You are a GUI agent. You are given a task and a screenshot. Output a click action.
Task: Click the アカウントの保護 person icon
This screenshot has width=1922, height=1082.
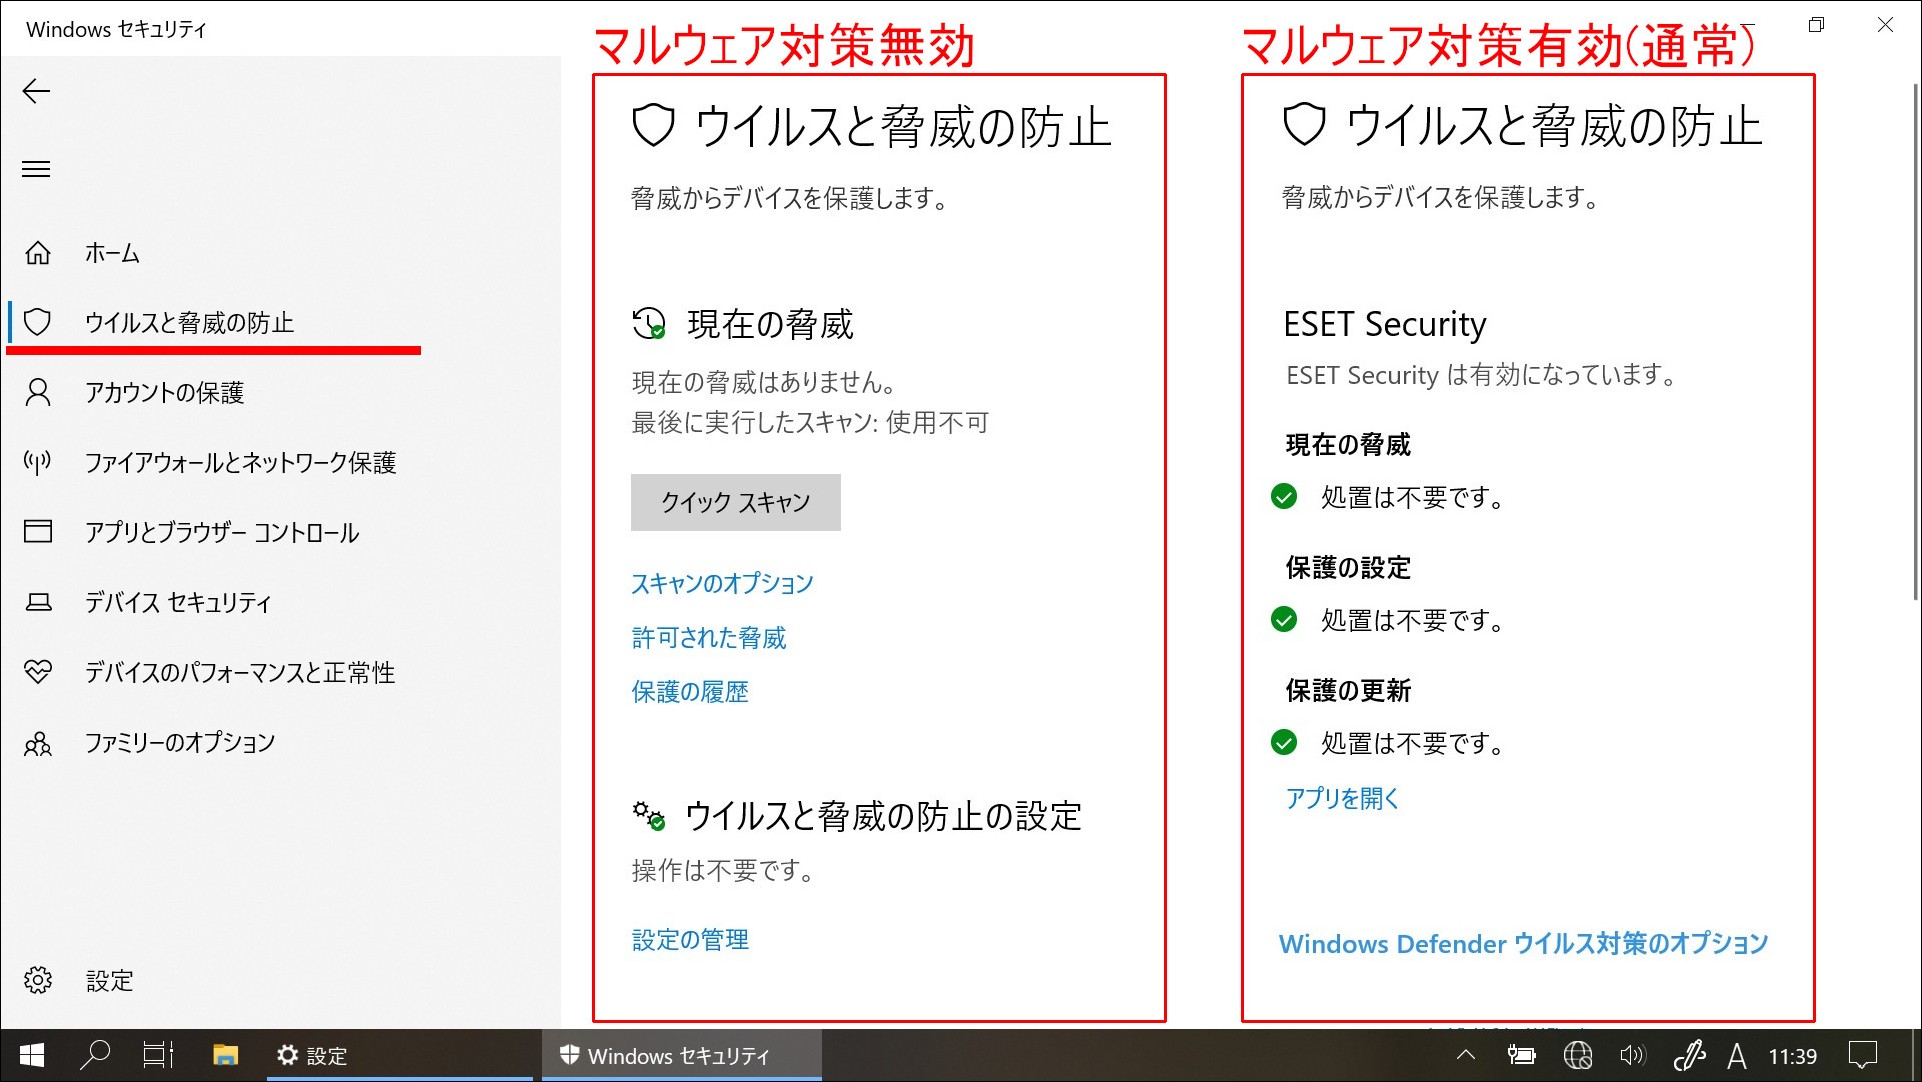(36, 391)
